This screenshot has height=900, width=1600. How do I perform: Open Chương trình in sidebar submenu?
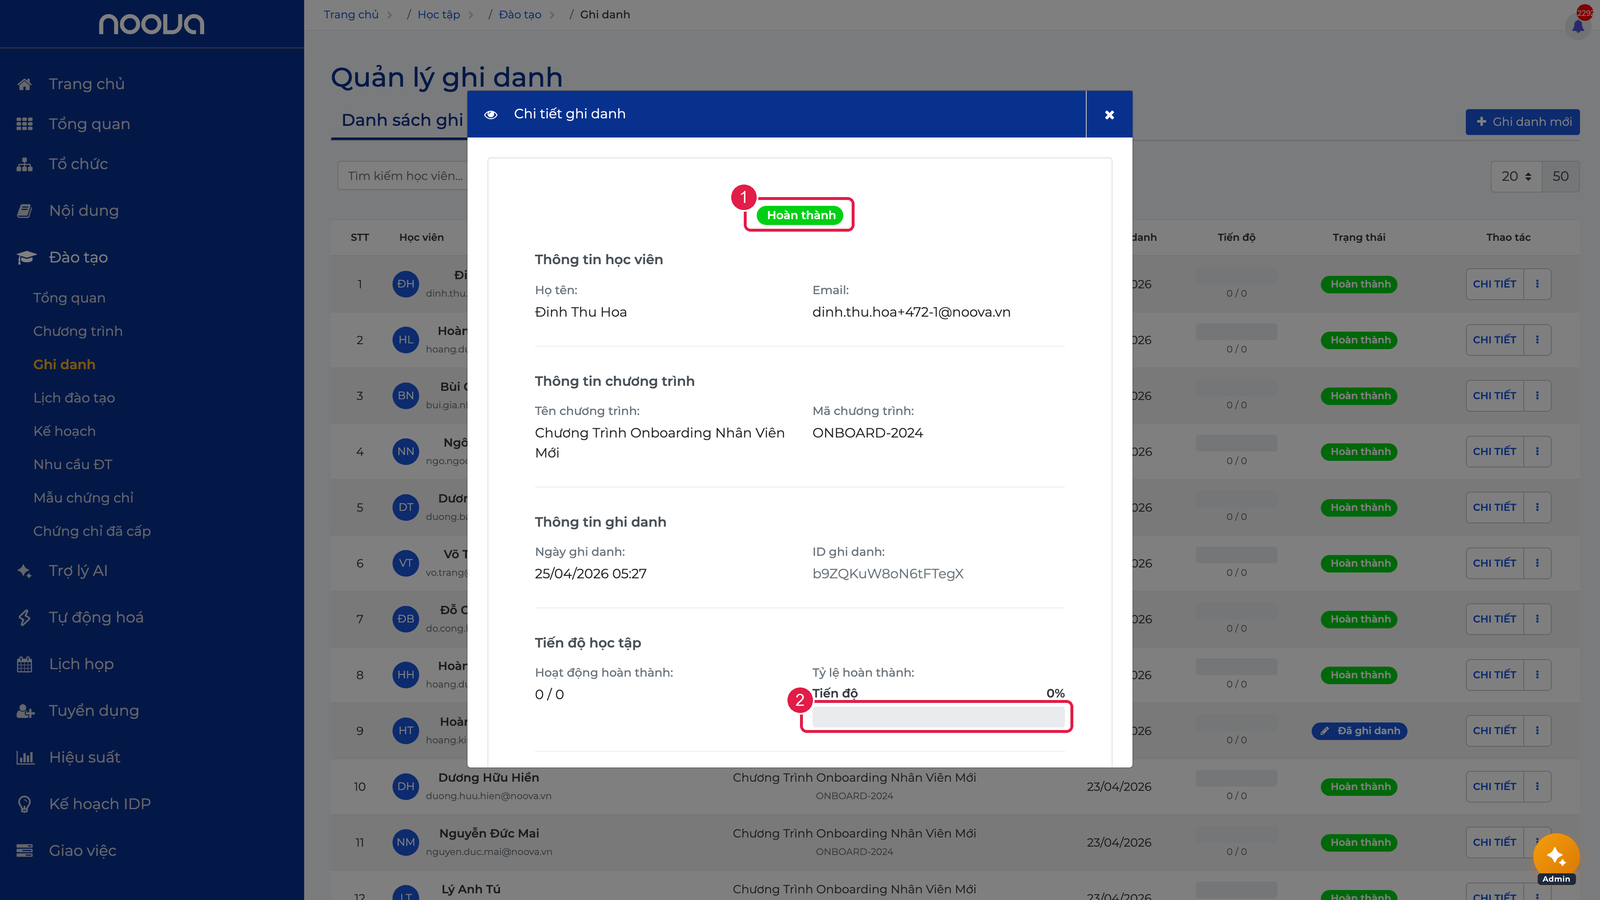point(78,331)
